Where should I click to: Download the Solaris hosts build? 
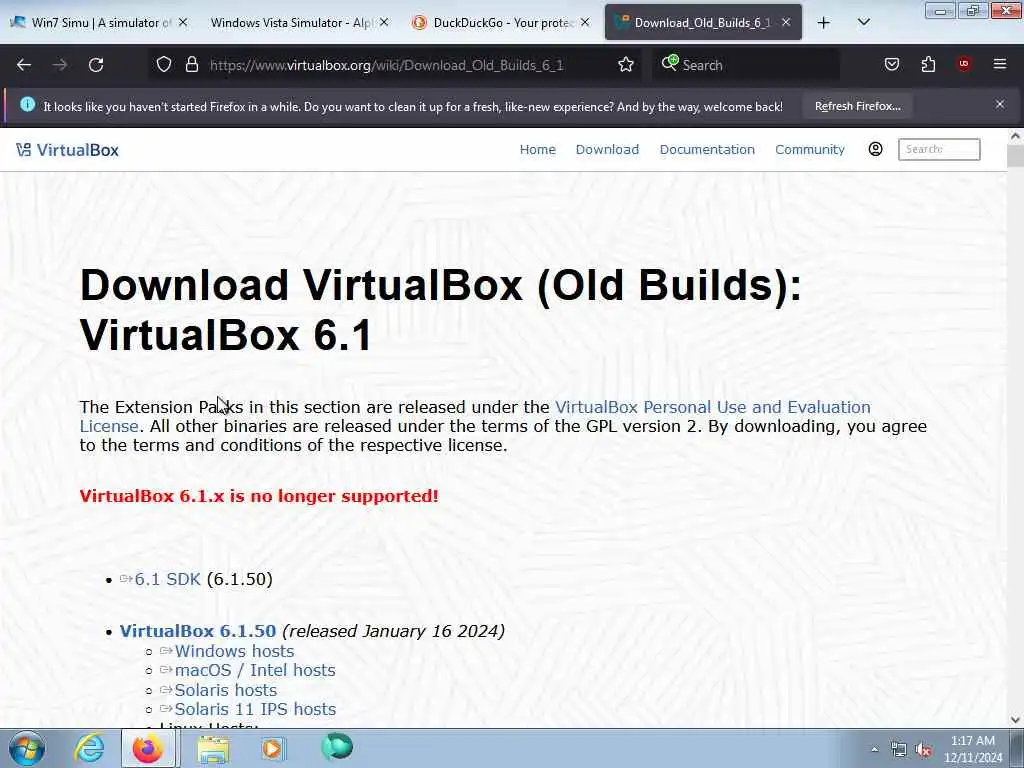point(225,690)
